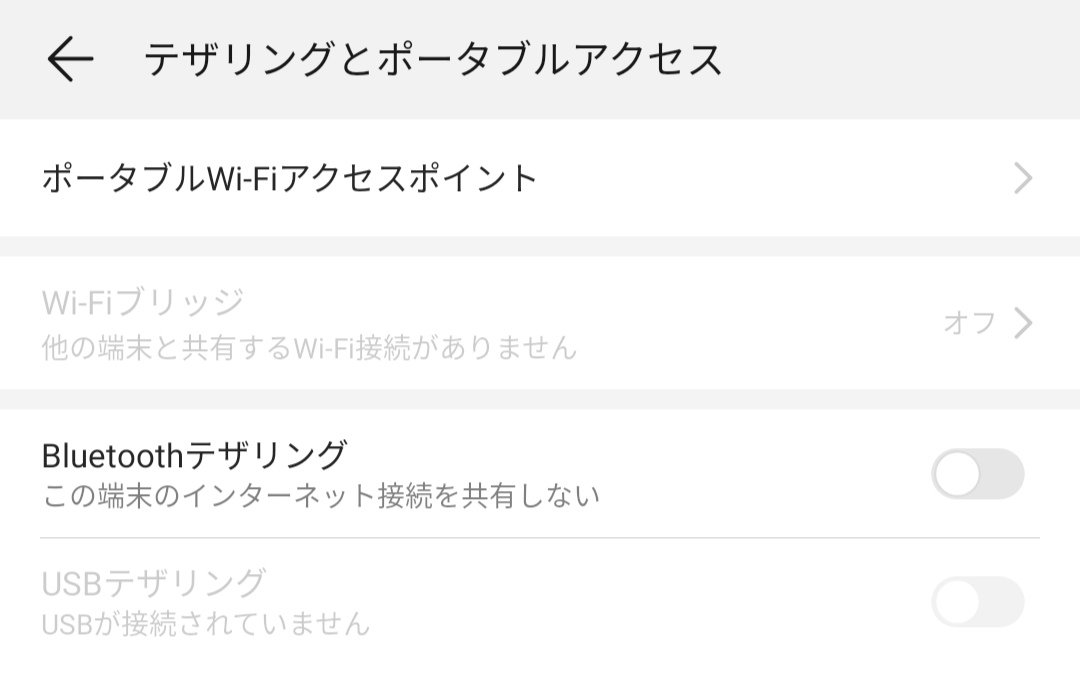Image resolution: width=1080 pixels, height=693 pixels.
Task: Click empty space in the Bluetoothテザリング row
Action: point(758,474)
